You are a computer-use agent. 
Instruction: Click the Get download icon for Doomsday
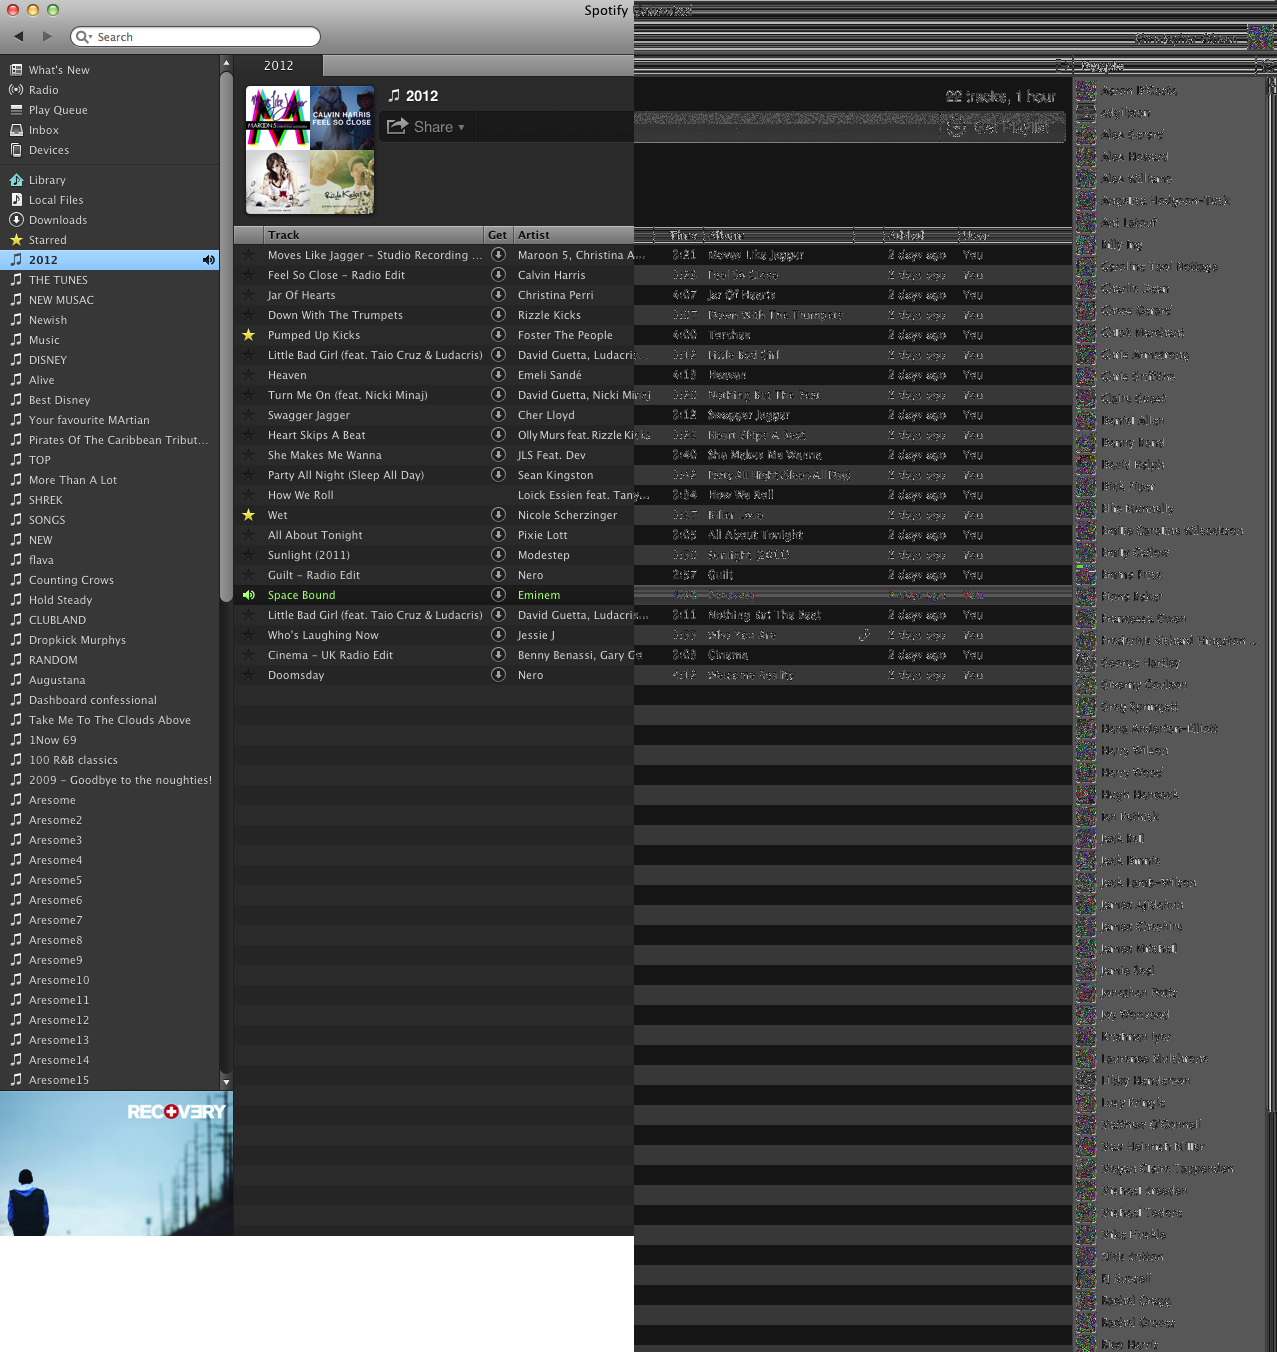[498, 675]
